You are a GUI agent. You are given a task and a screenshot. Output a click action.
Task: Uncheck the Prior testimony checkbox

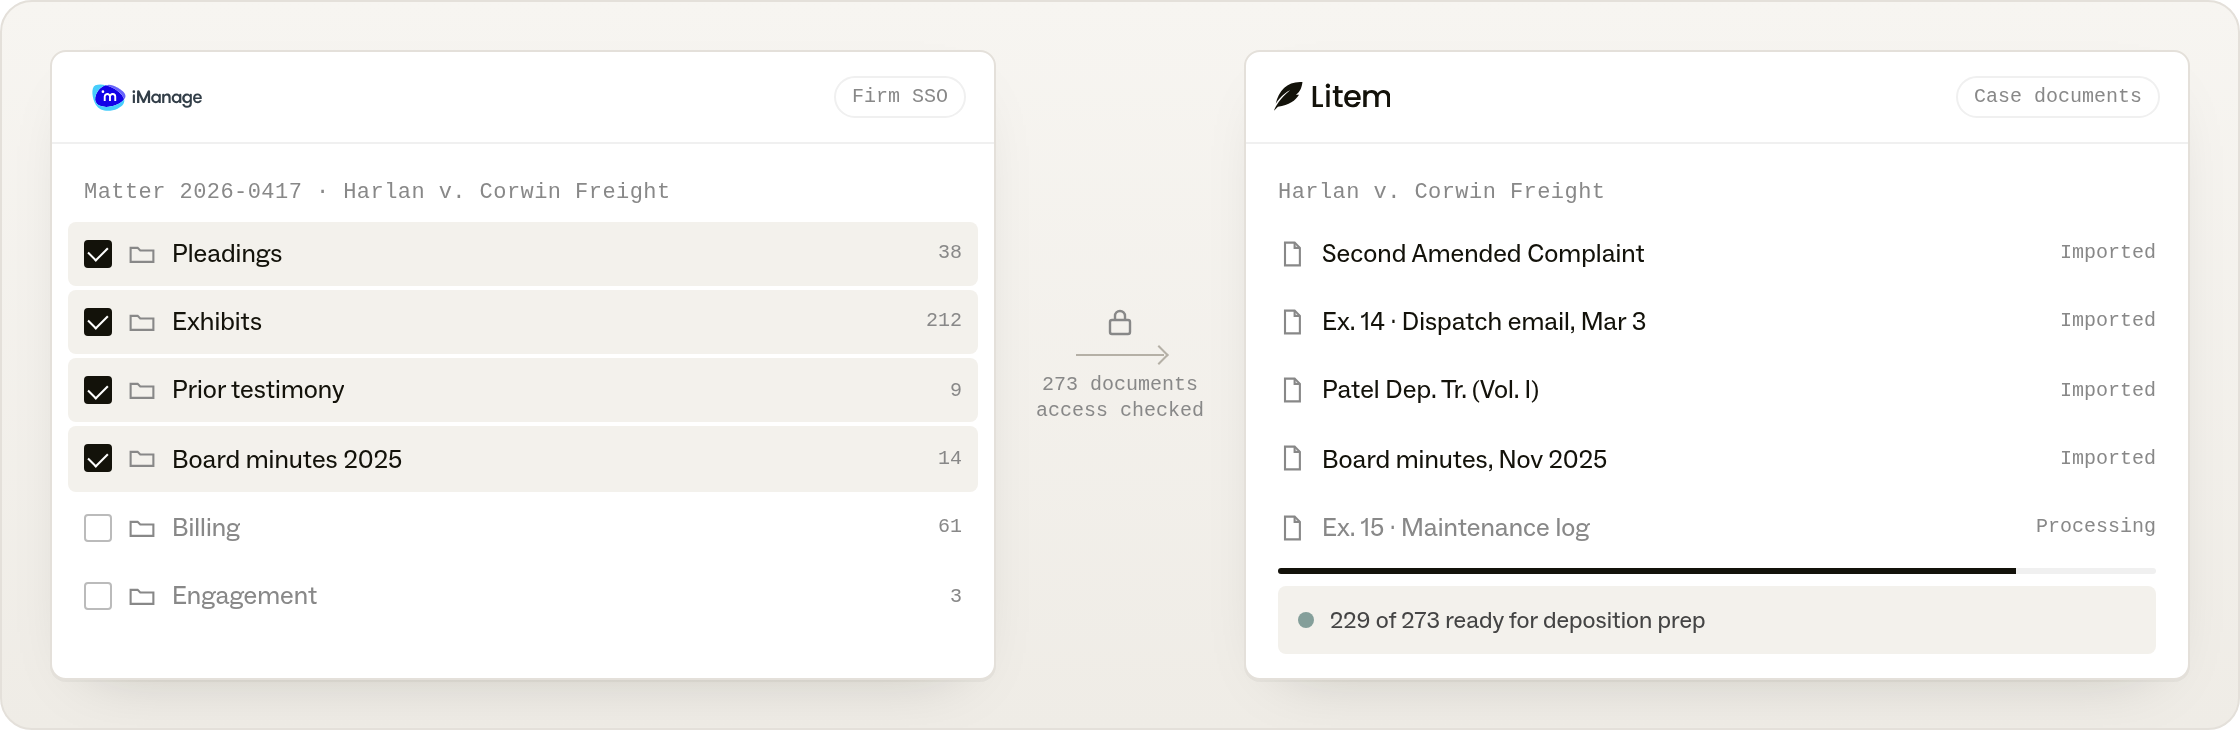(x=98, y=390)
